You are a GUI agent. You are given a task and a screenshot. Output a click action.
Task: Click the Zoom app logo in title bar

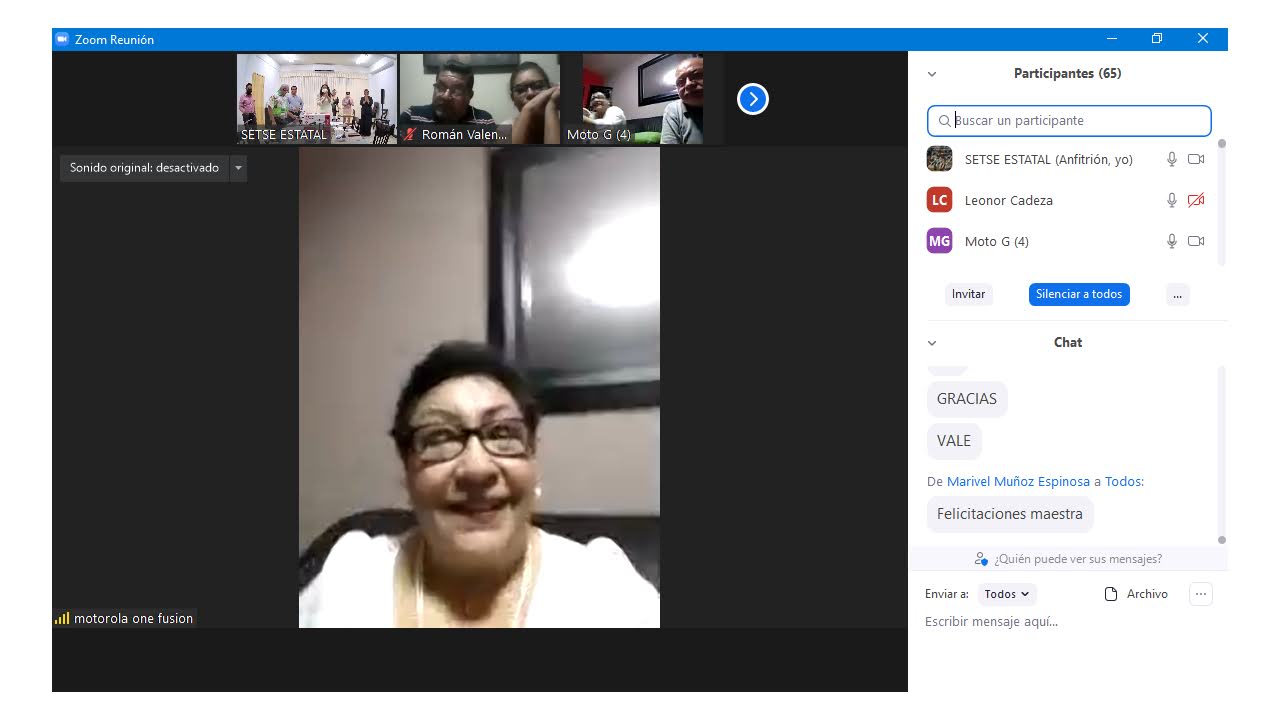tap(62, 39)
